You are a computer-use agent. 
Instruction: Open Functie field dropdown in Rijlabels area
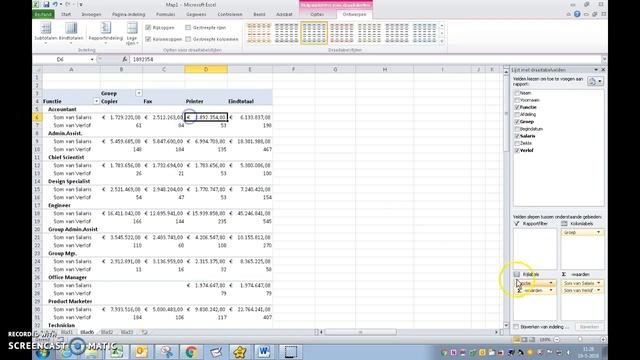[551, 283]
